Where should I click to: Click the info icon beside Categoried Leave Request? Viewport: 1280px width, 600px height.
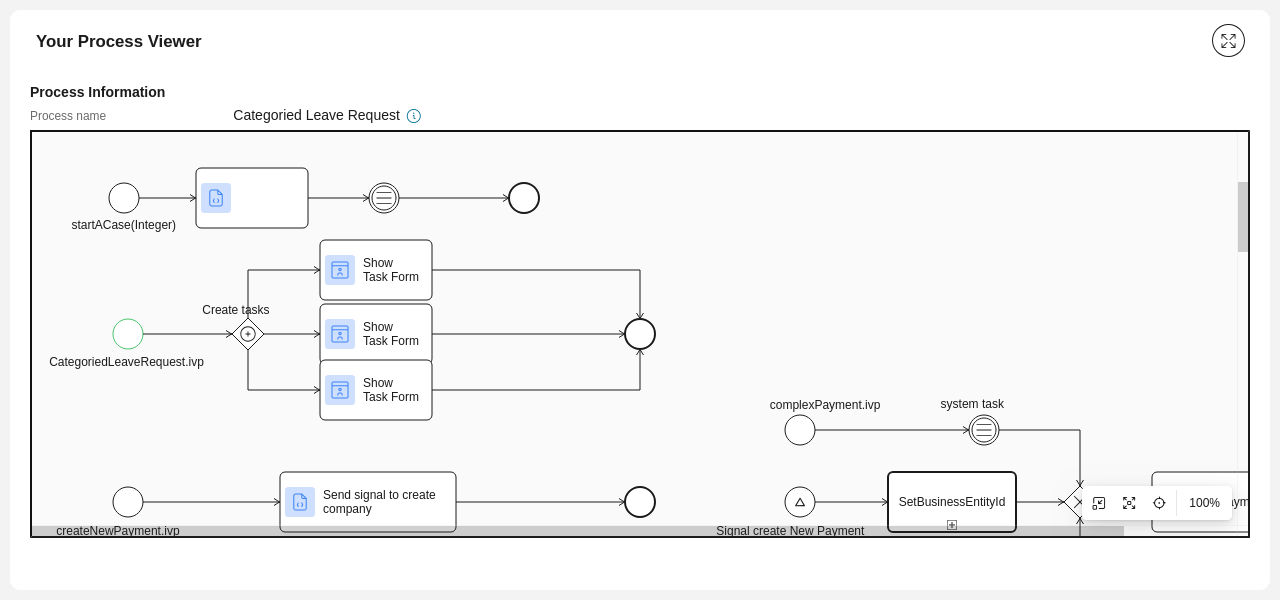click(x=413, y=115)
